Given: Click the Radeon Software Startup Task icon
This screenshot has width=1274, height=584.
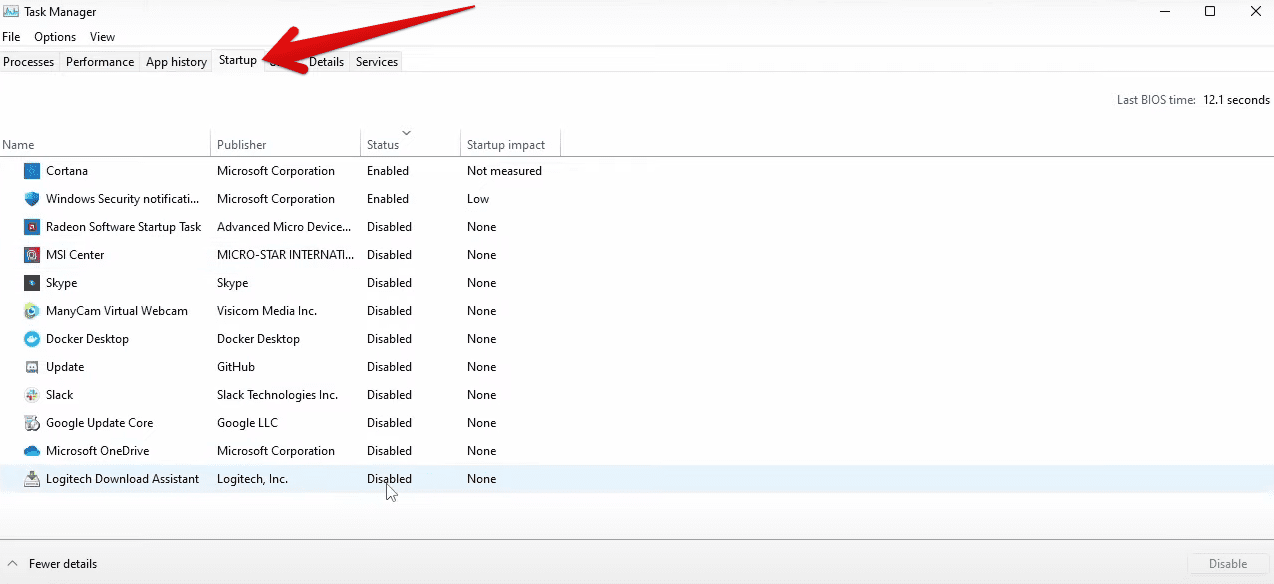Looking at the screenshot, I should [31, 227].
